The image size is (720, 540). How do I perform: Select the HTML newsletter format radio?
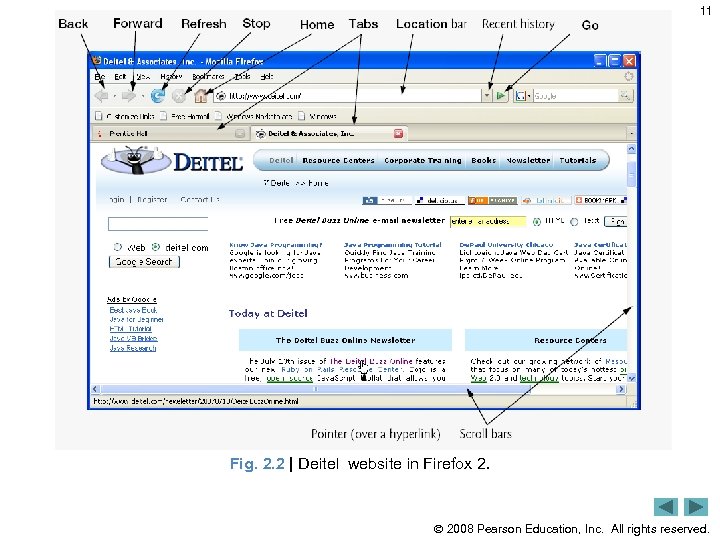click(536, 222)
